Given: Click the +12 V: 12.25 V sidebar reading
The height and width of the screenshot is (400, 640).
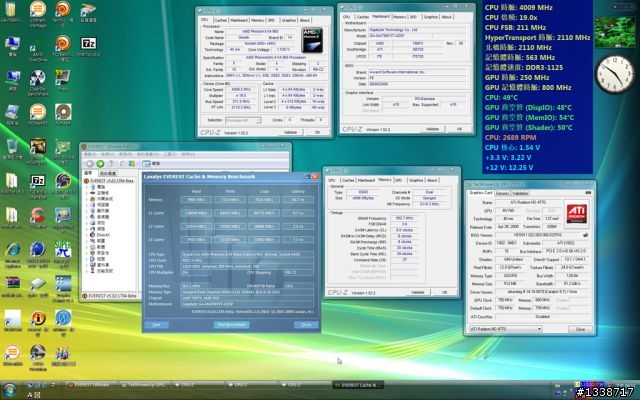Looking at the screenshot, I should (x=509, y=167).
